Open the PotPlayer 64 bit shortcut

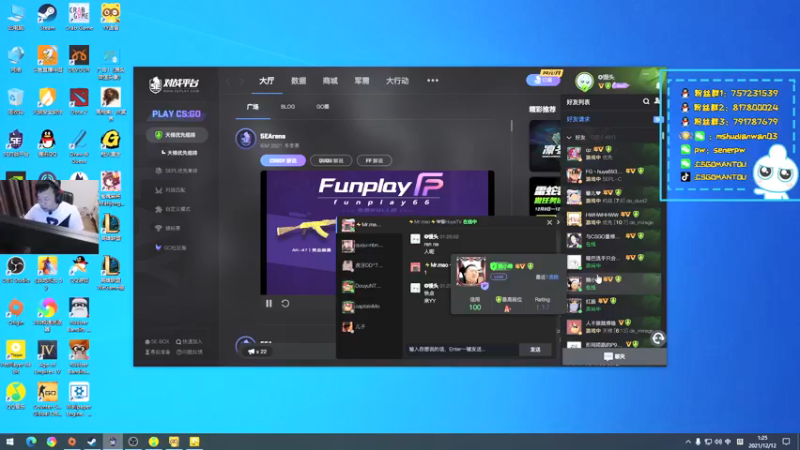[x=16, y=357]
